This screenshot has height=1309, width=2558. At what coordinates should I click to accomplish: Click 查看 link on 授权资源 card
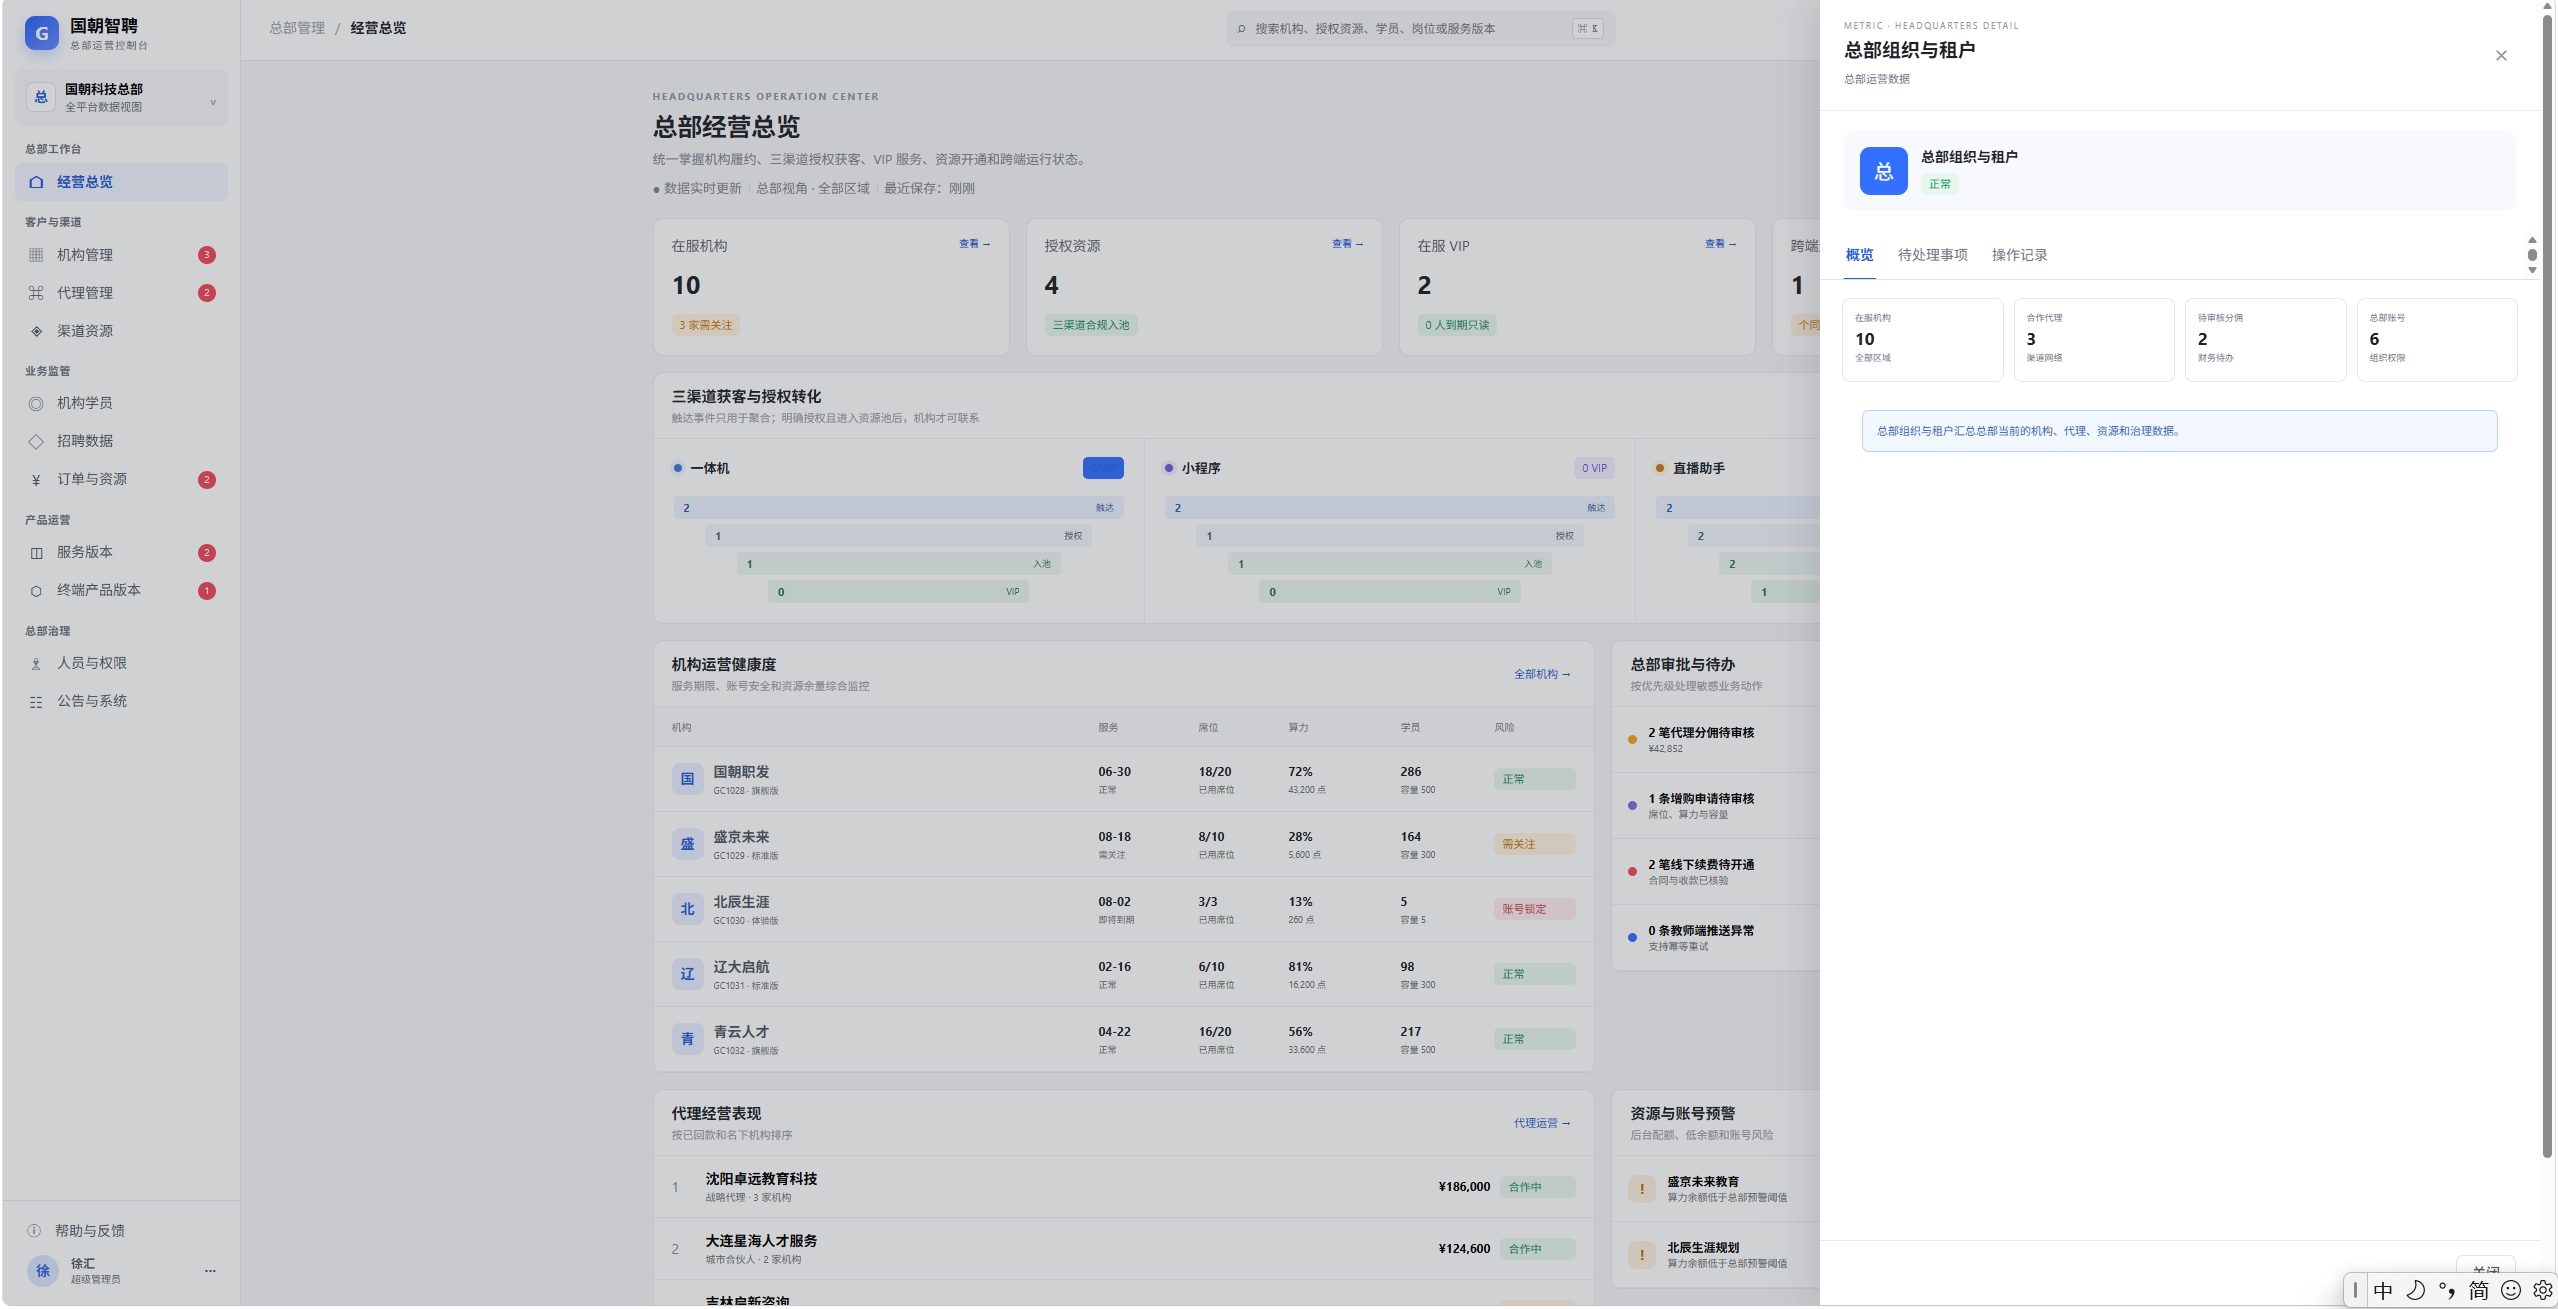pos(1347,244)
